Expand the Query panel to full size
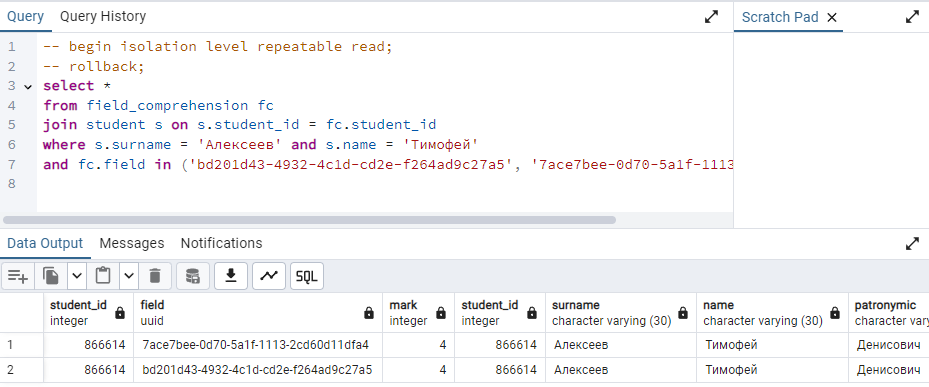The width and height of the screenshot is (929, 387). point(711,17)
